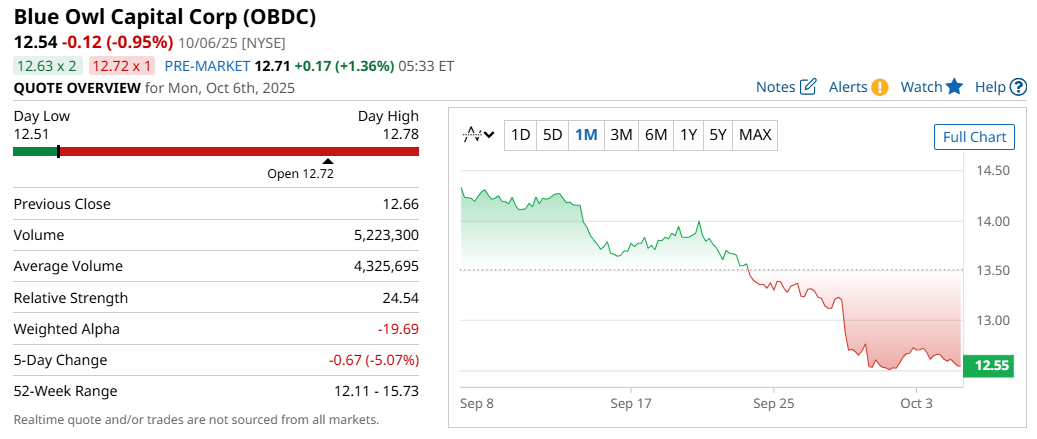This screenshot has height=439, width=1037.
Task: Show the MAX chart range
Action: click(755, 135)
